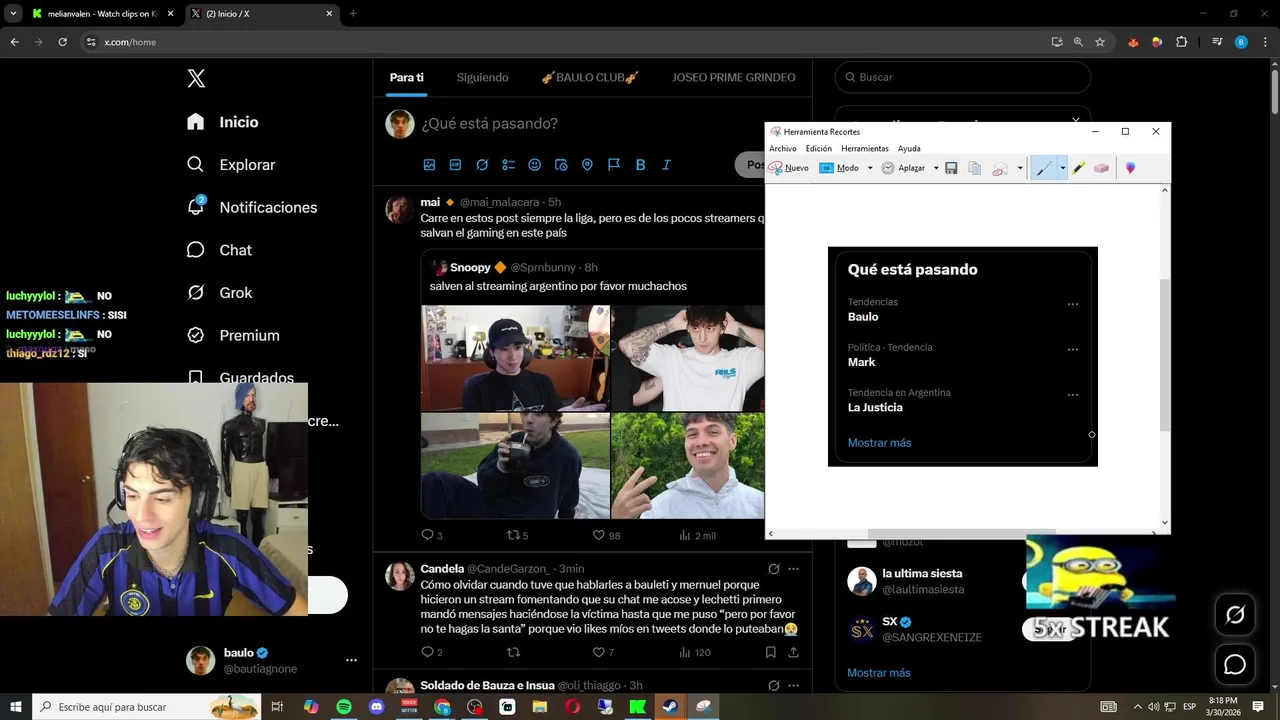The width and height of the screenshot is (1280, 720).
Task: Toggle italic formatting in composer
Action: 666,165
